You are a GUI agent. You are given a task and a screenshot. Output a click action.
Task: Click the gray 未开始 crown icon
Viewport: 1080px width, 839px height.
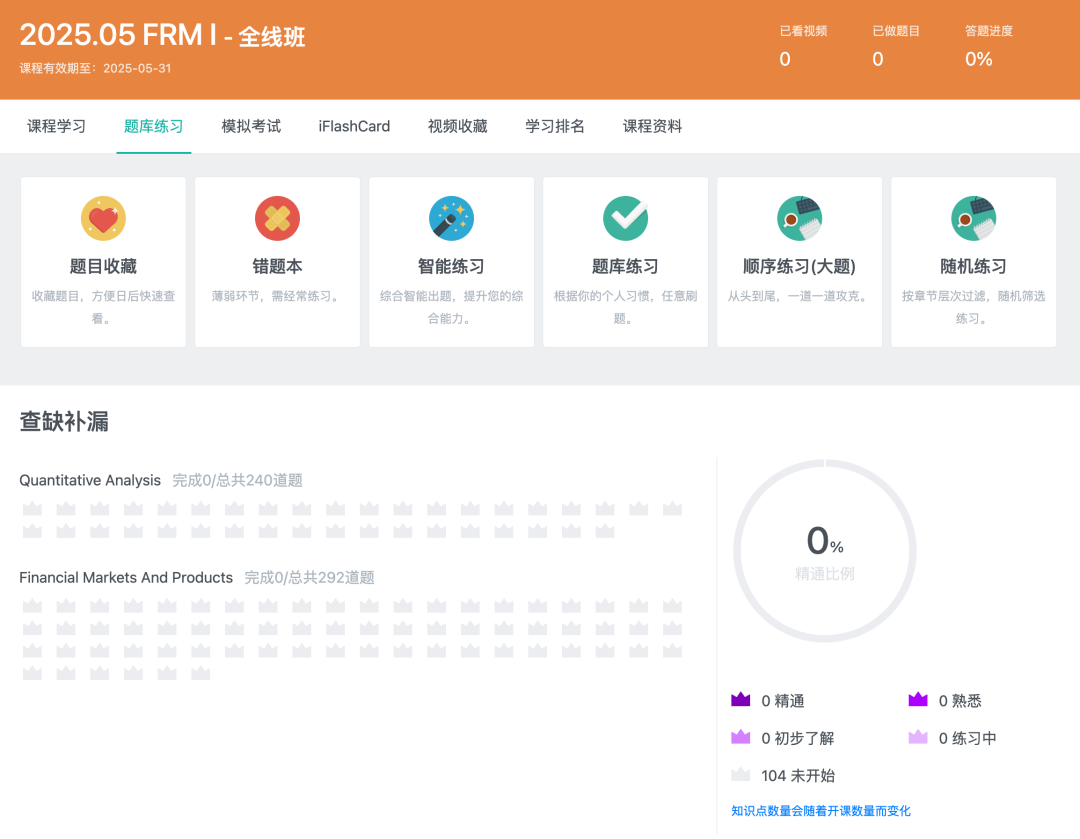click(x=740, y=774)
